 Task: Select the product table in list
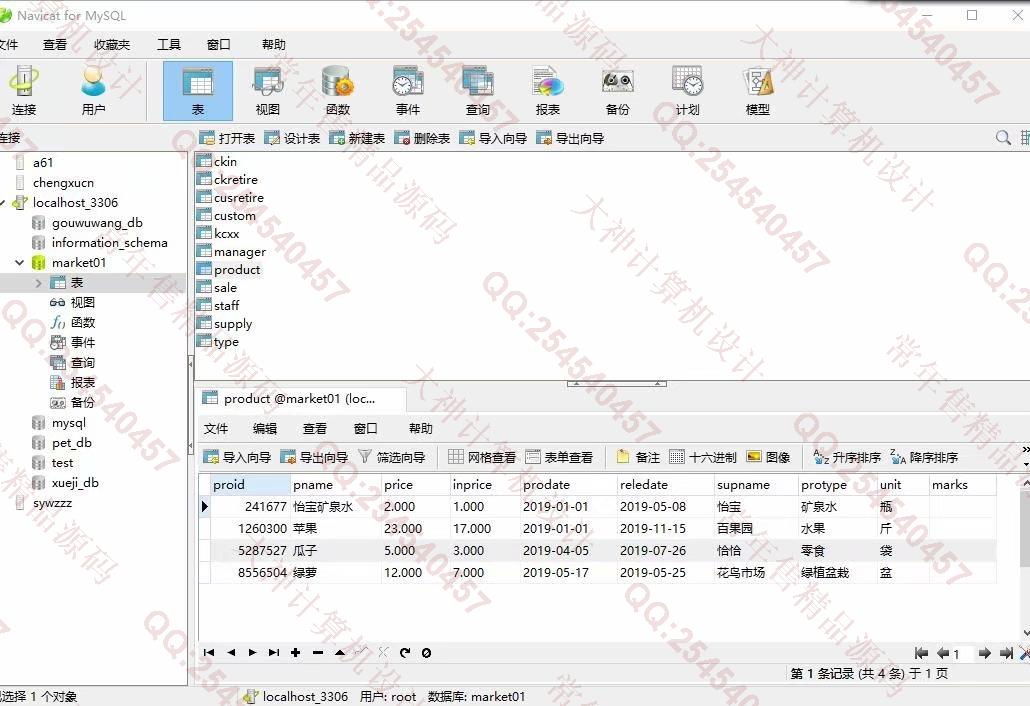click(x=236, y=269)
